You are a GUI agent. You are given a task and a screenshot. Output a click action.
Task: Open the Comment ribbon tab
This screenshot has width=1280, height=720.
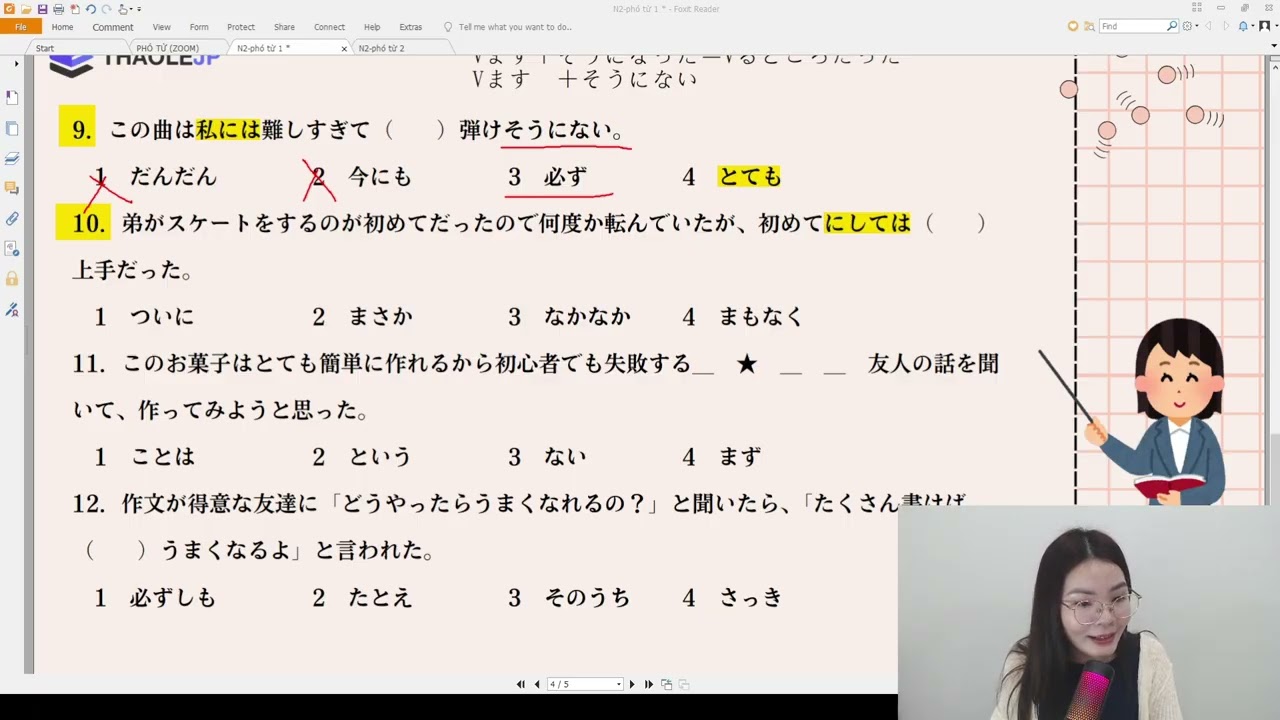pos(113,27)
